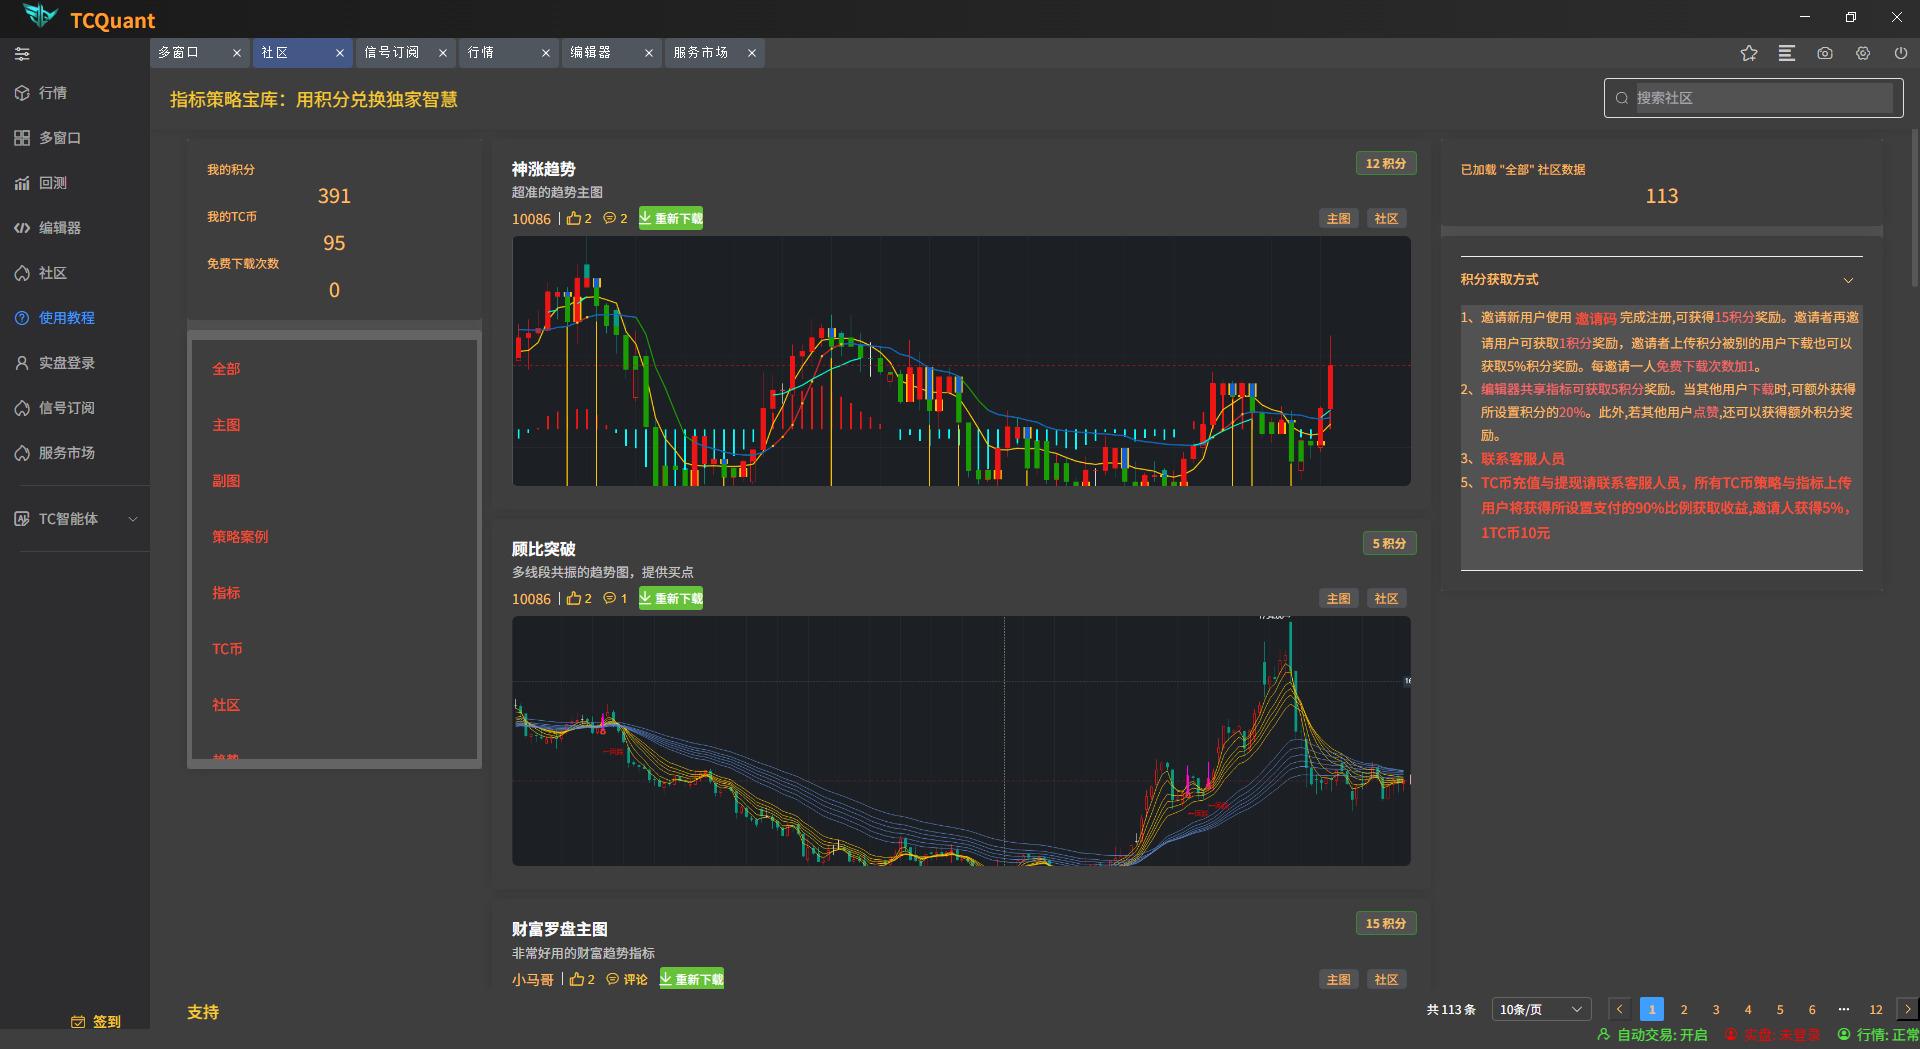Screen dimensions: 1920x1049
Task: Like the 神涨趋势 strategy with thumbs-up icon
Action: tap(574, 218)
